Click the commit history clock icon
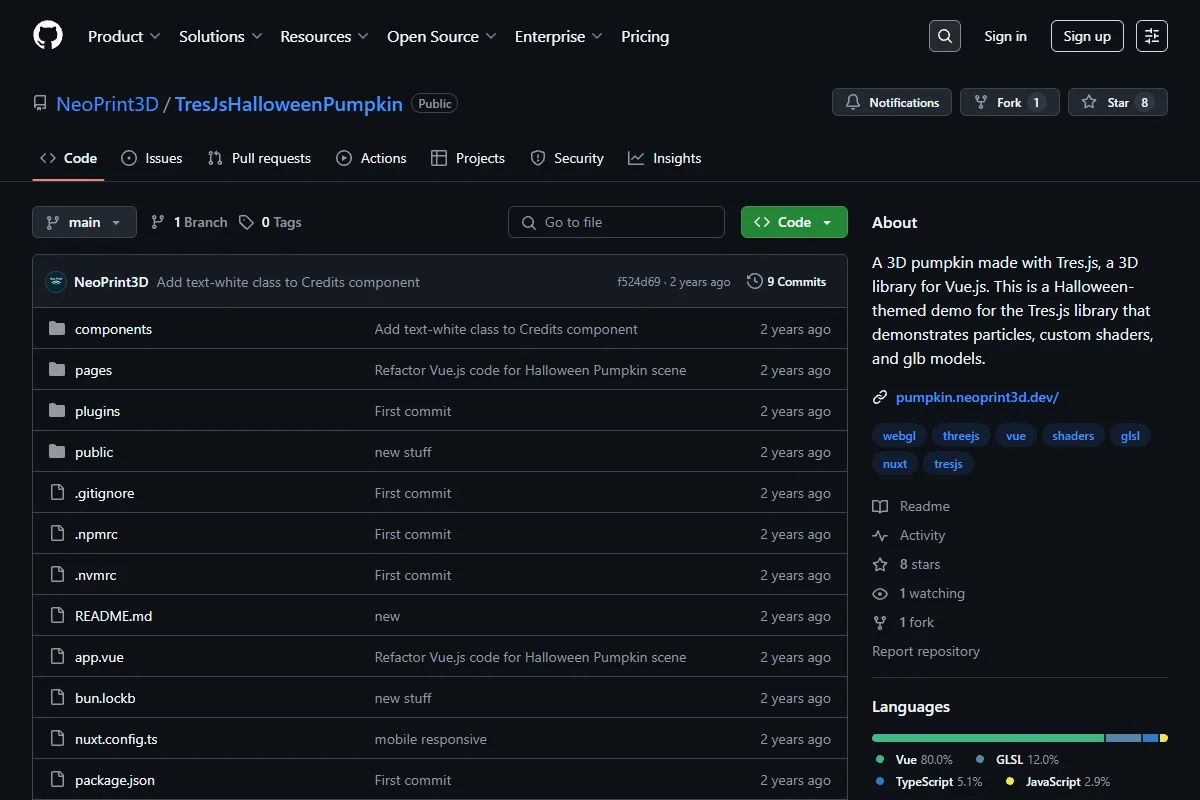 click(755, 282)
